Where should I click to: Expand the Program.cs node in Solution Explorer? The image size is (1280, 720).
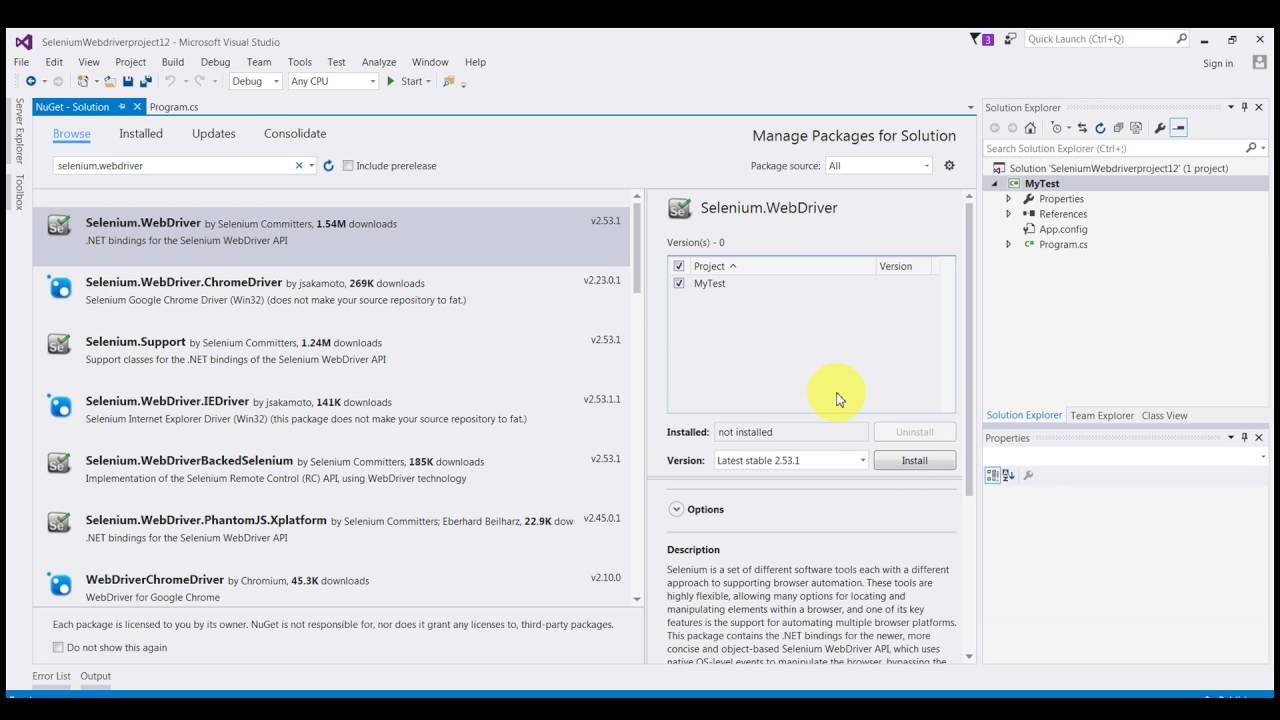pyautogui.click(x=1008, y=244)
